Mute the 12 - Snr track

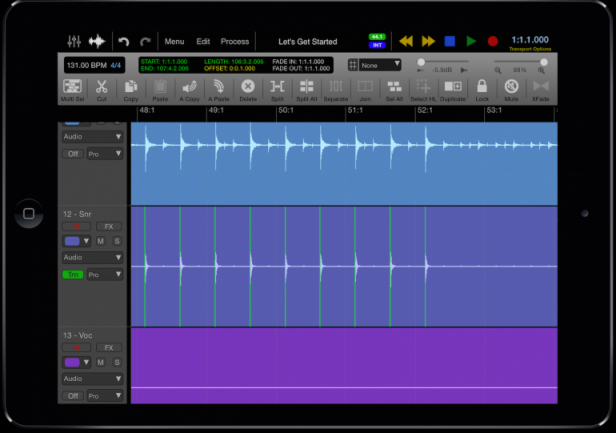pyautogui.click(x=101, y=242)
